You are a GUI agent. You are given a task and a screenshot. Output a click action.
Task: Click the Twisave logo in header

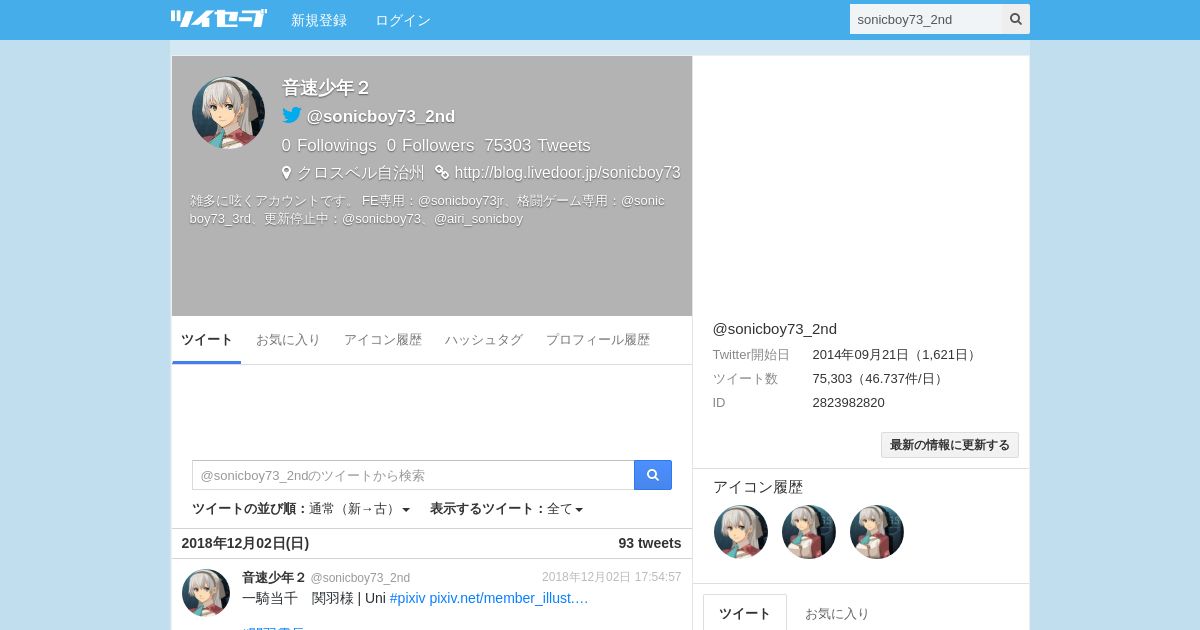[218, 19]
